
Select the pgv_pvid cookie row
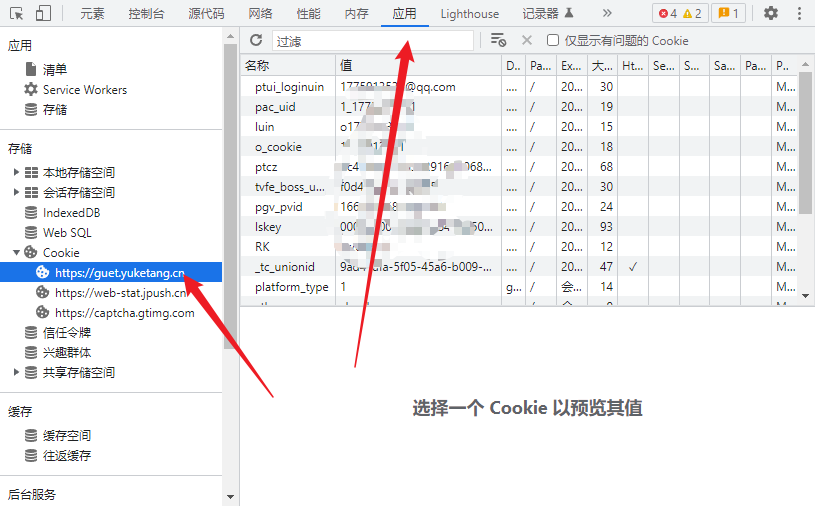point(519,207)
